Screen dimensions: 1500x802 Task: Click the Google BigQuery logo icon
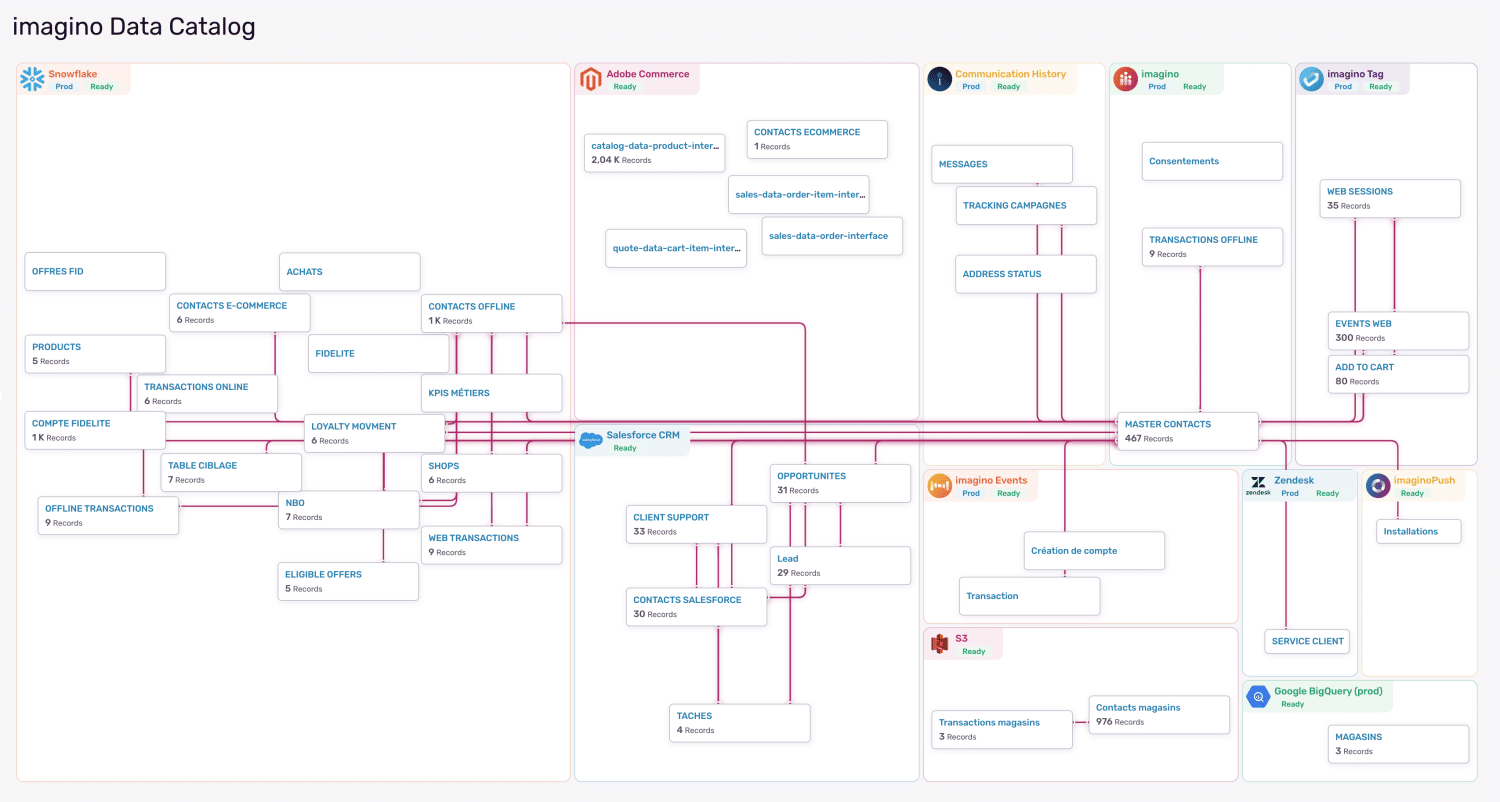point(1258,697)
